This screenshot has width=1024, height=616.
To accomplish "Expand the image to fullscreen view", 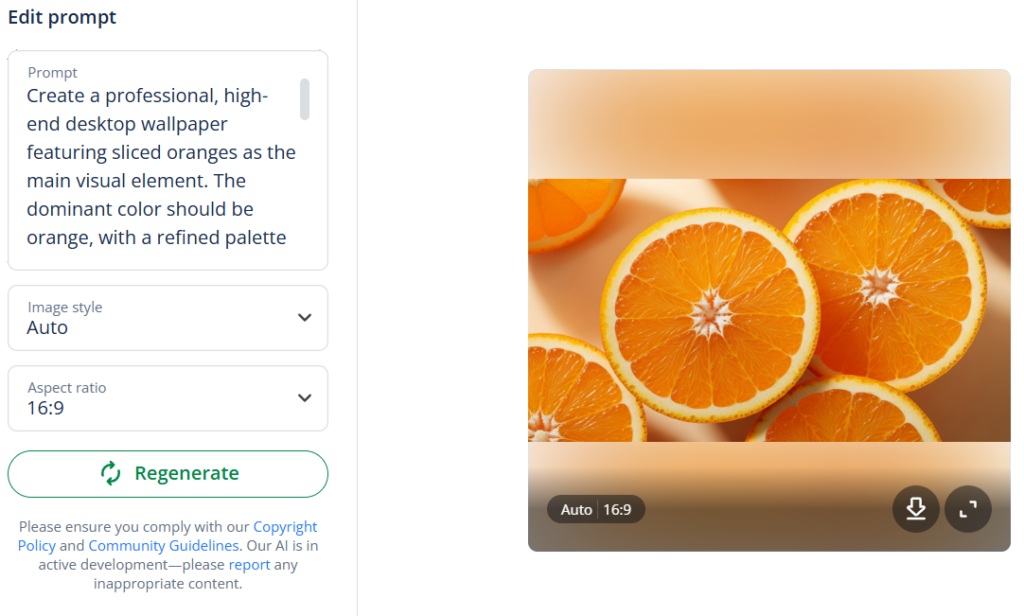I will (967, 509).
